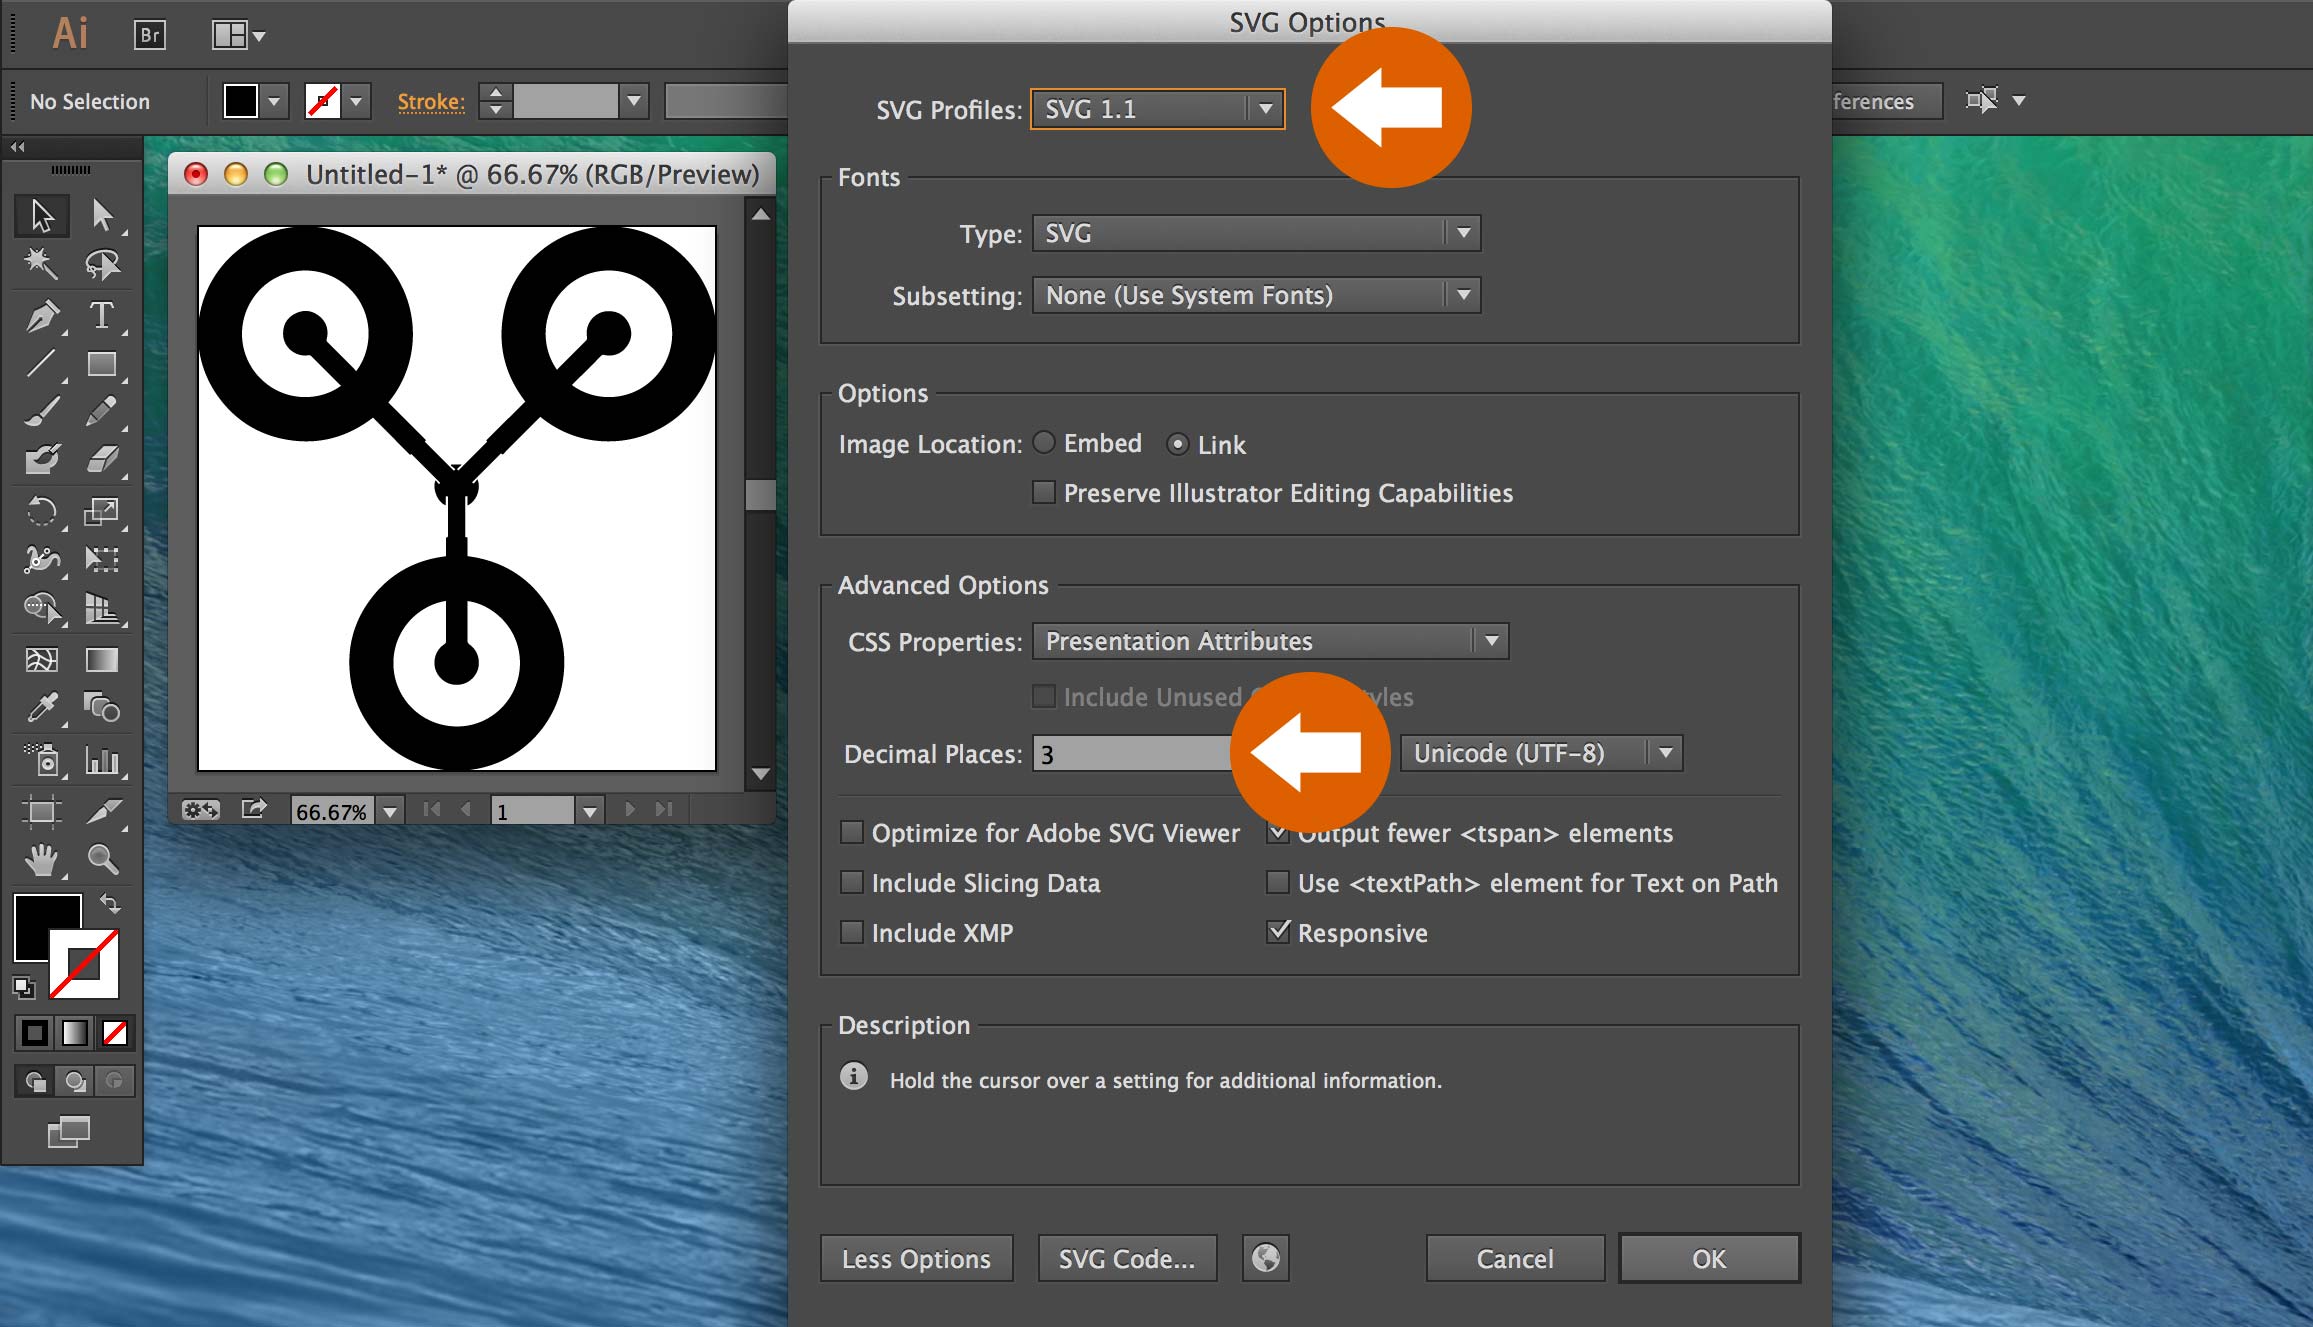Open Adobe Bridge via Br icon

(150, 35)
